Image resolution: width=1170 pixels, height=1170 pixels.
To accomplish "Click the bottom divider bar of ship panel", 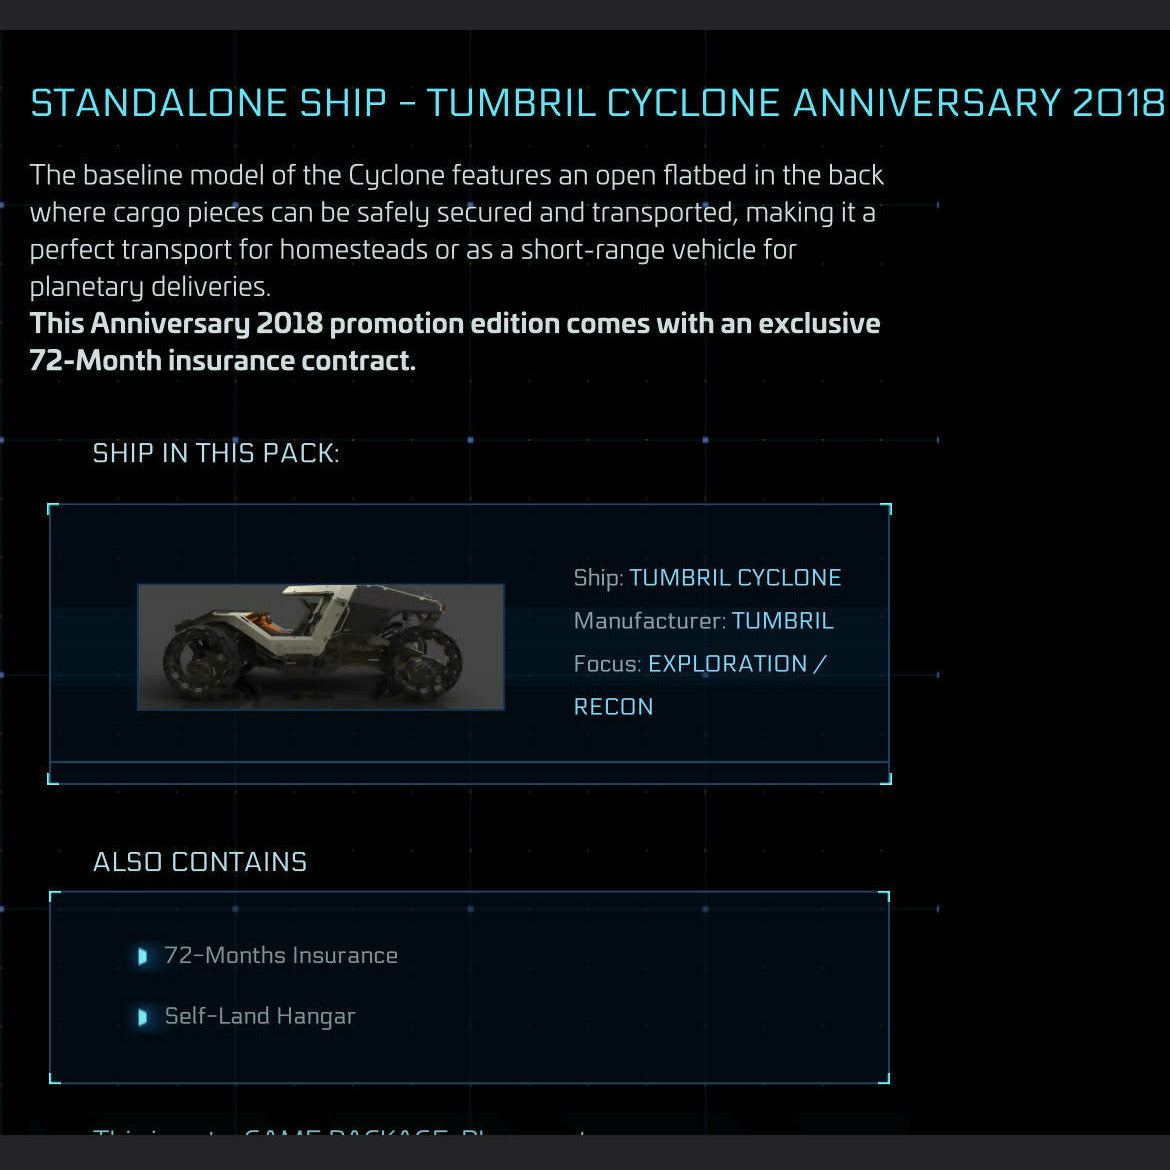I will [x=469, y=773].
